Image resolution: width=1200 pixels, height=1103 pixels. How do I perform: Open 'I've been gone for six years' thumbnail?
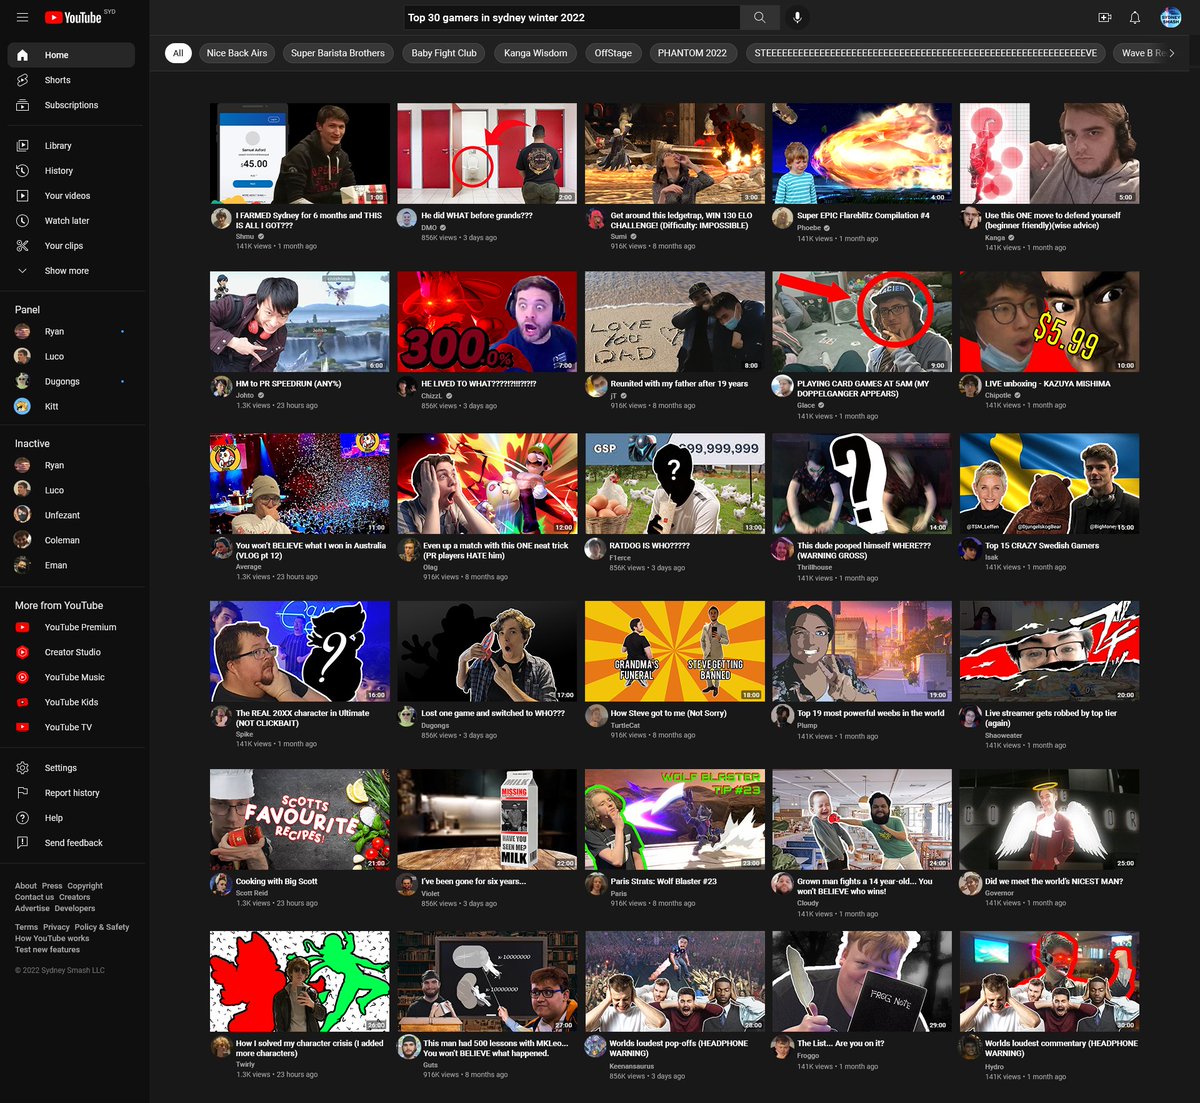click(487, 819)
